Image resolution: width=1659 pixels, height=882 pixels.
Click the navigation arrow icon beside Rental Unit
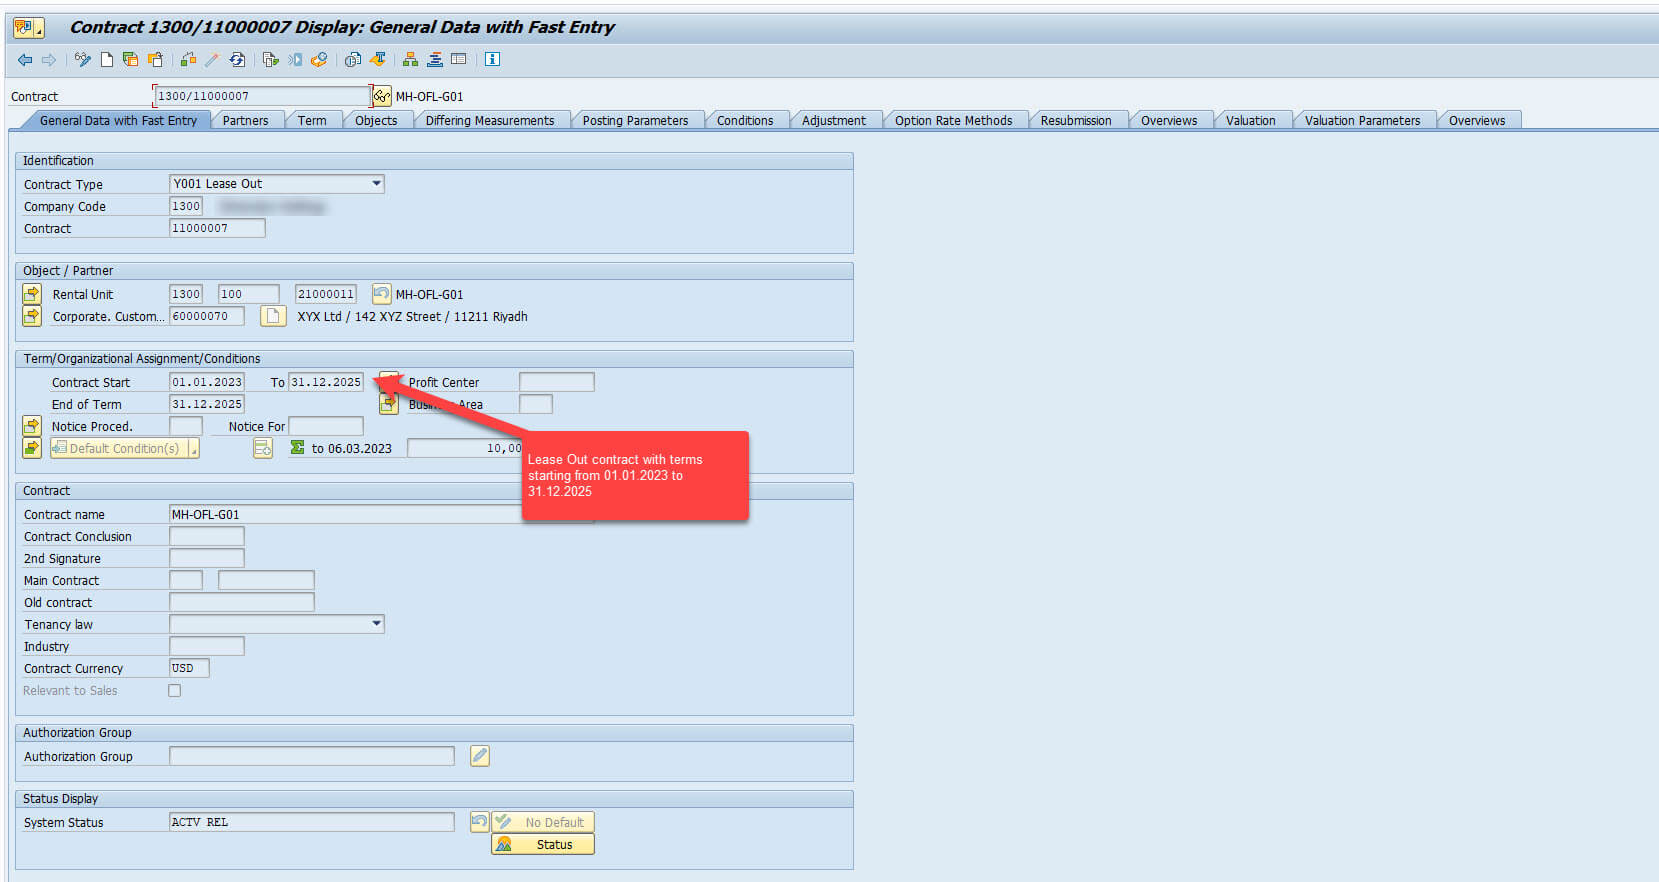coord(32,294)
